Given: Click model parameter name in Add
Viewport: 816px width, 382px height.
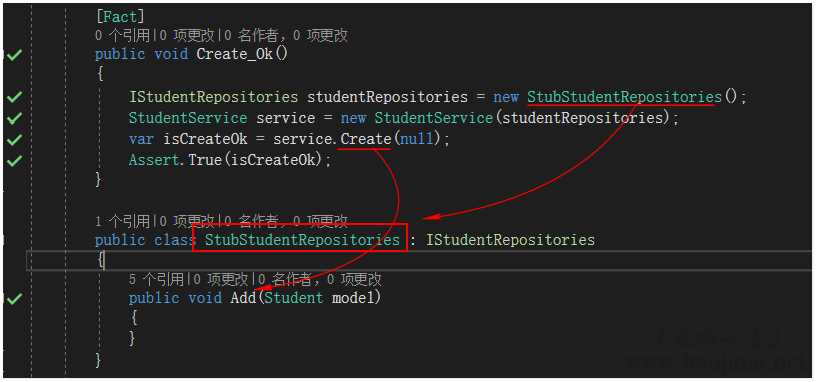Looking at the screenshot, I should [x=353, y=299].
